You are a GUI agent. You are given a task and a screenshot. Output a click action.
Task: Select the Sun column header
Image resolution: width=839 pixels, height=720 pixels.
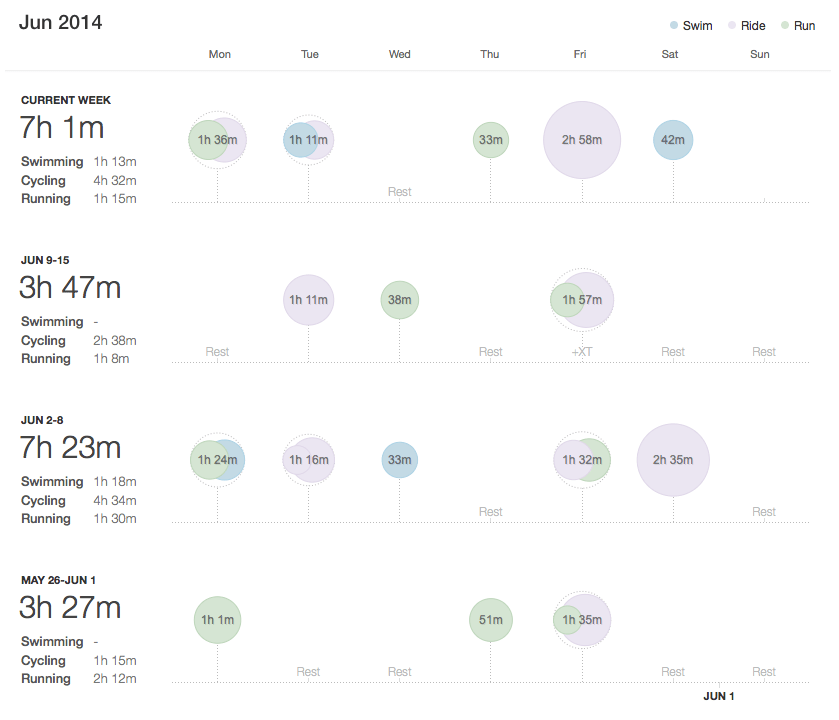coord(759,54)
